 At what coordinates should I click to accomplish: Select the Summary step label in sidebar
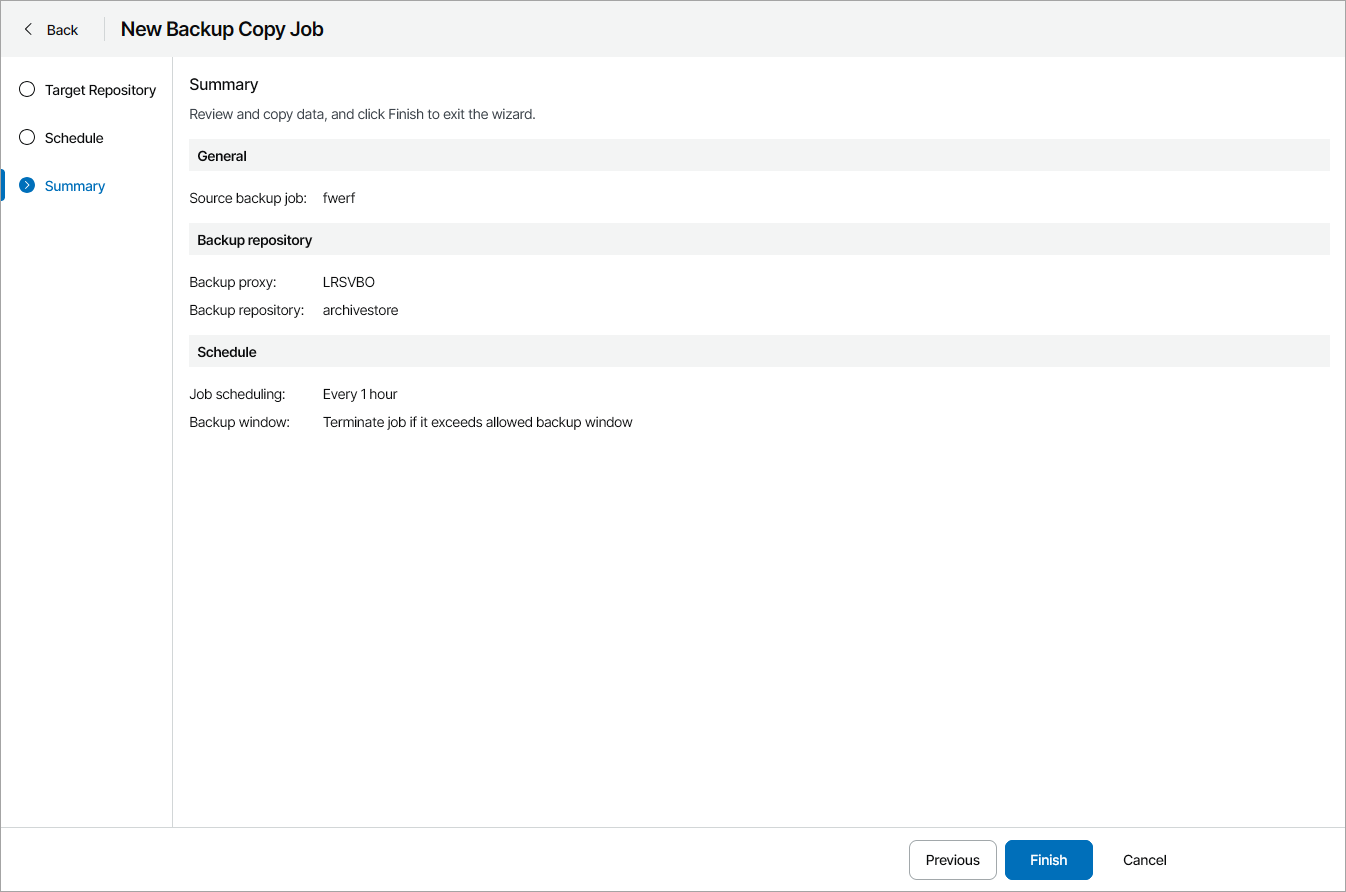pos(75,186)
